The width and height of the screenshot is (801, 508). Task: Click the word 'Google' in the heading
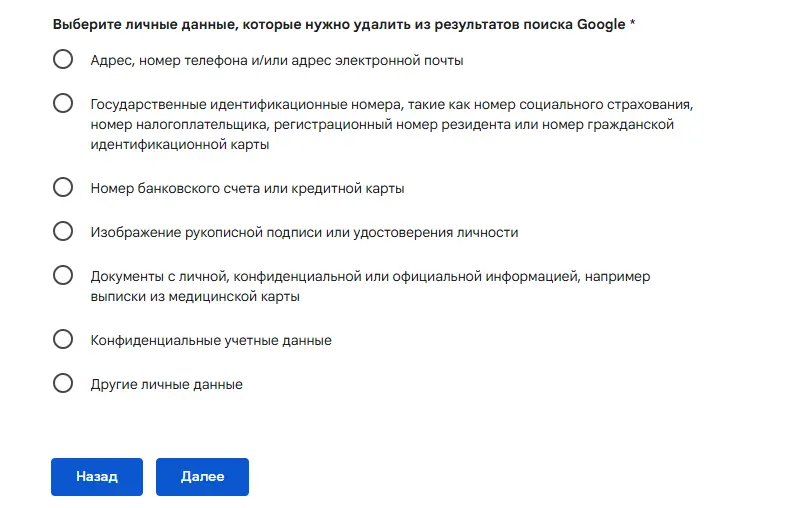(600, 23)
